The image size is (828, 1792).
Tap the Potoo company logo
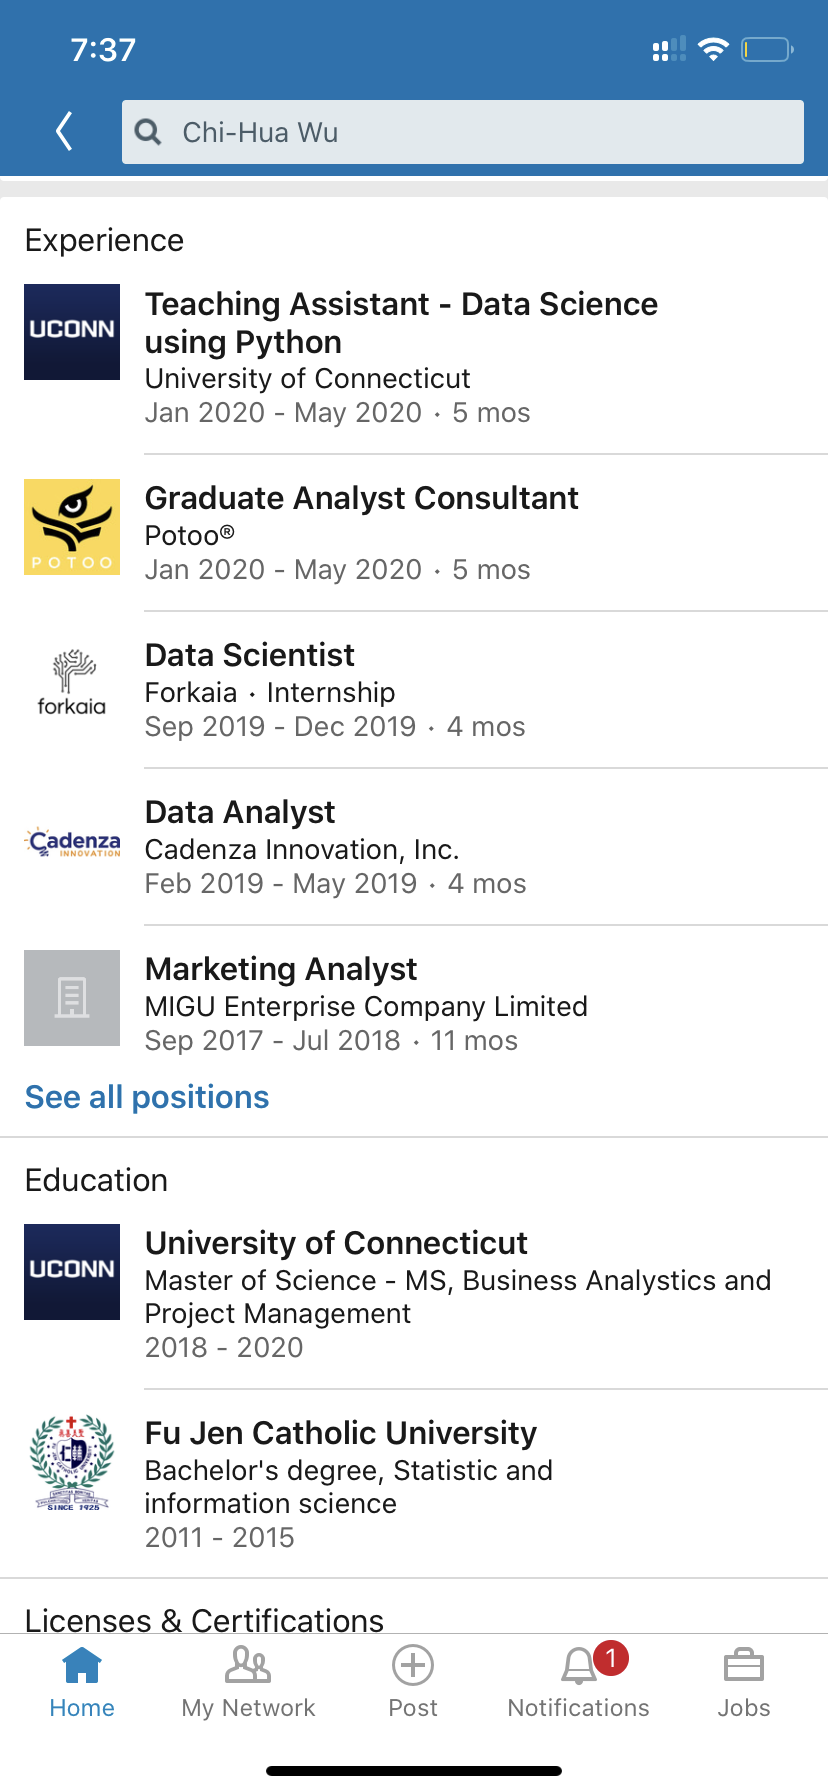click(x=72, y=527)
